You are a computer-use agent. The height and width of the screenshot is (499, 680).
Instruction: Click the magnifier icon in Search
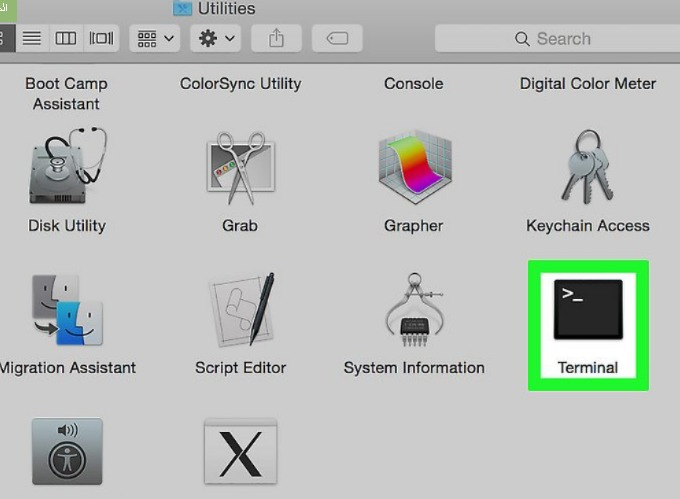(x=522, y=39)
